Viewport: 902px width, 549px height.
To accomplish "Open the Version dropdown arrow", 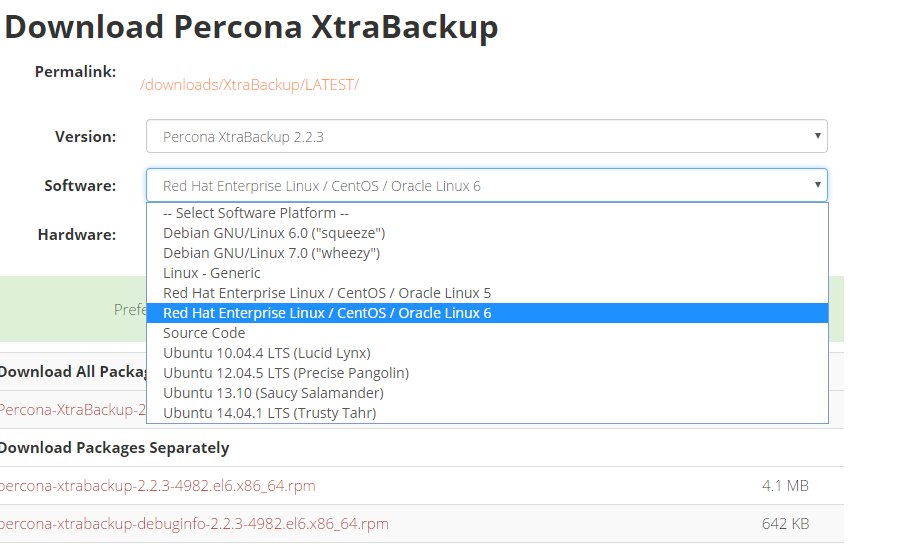I will 817,136.
